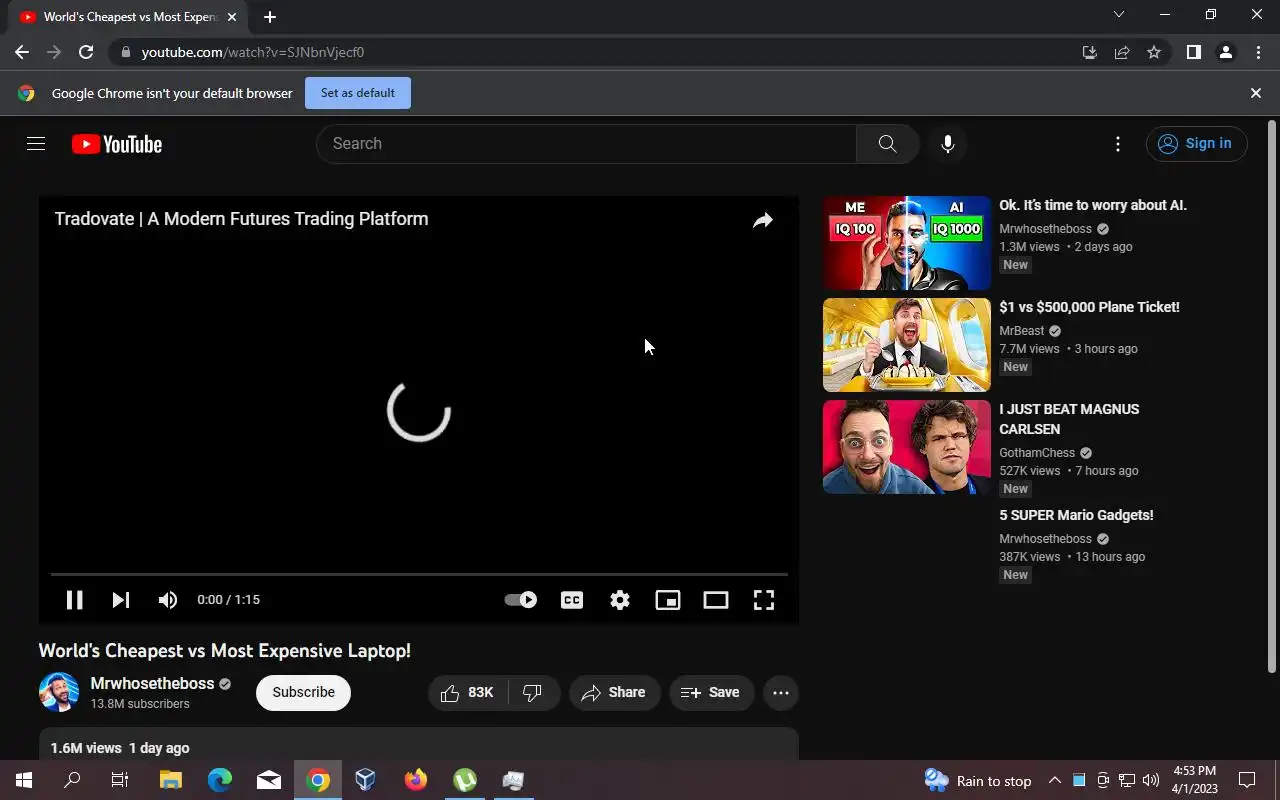This screenshot has height=800, width=1280.
Task: Open the volume control in system tray
Action: 1150,780
